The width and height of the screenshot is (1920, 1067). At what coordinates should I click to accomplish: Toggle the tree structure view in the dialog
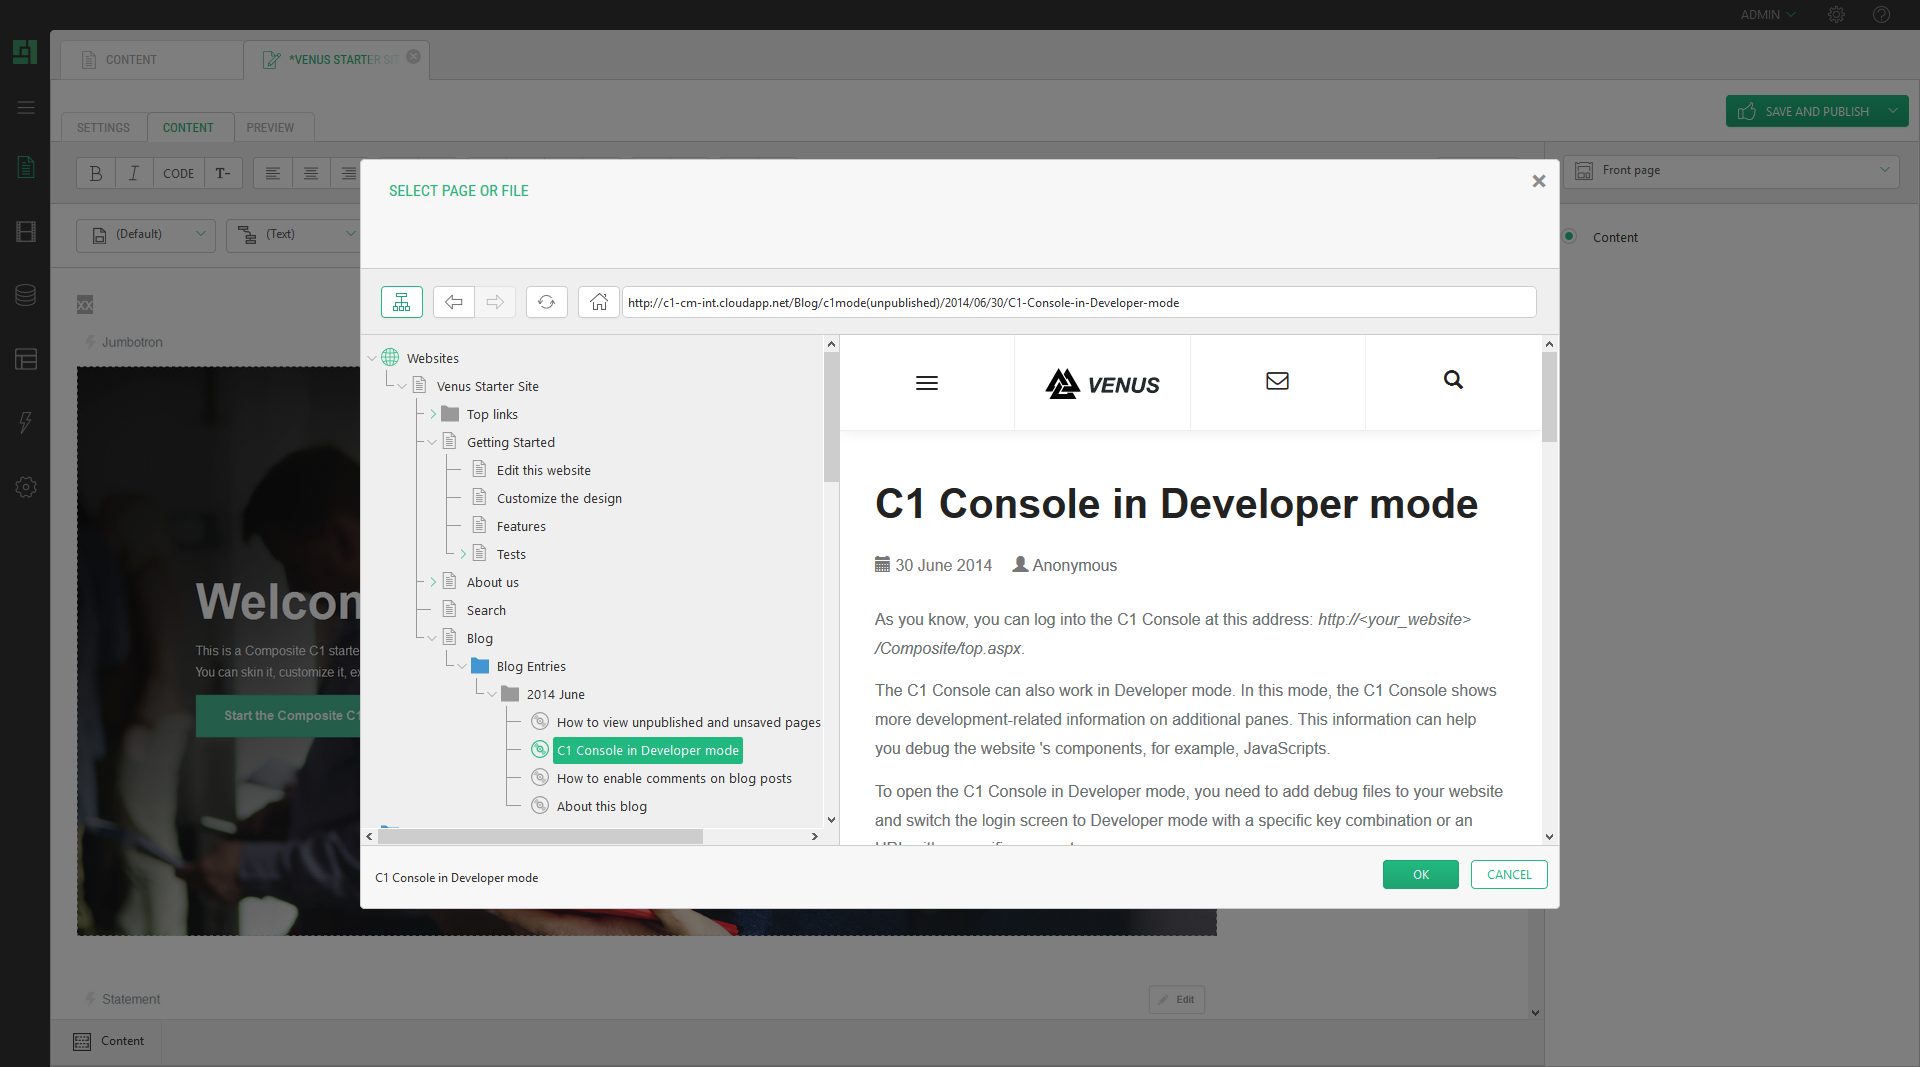click(x=401, y=301)
